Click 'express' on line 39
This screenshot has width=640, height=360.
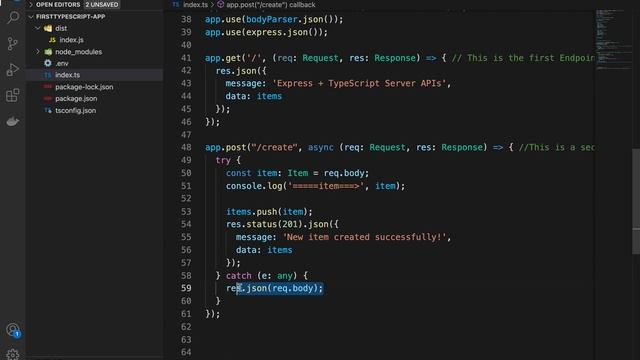click(264, 32)
